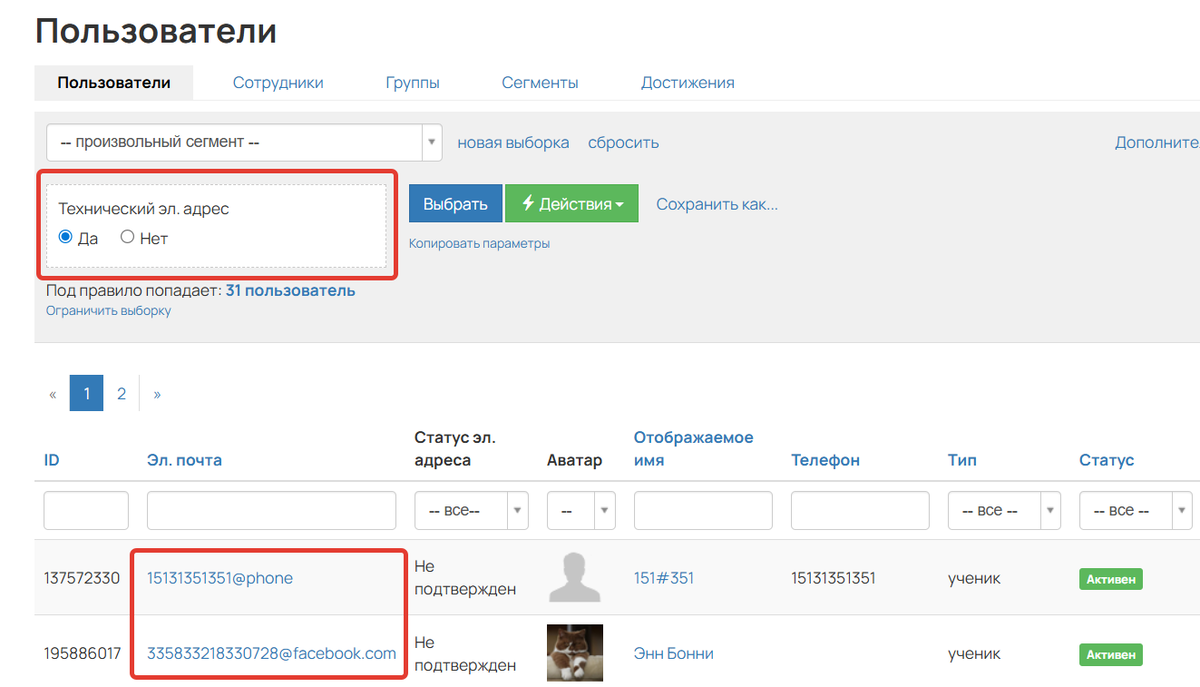Select the 'Нет' radio button
The height and width of the screenshot is (687, 1200).
127,238
